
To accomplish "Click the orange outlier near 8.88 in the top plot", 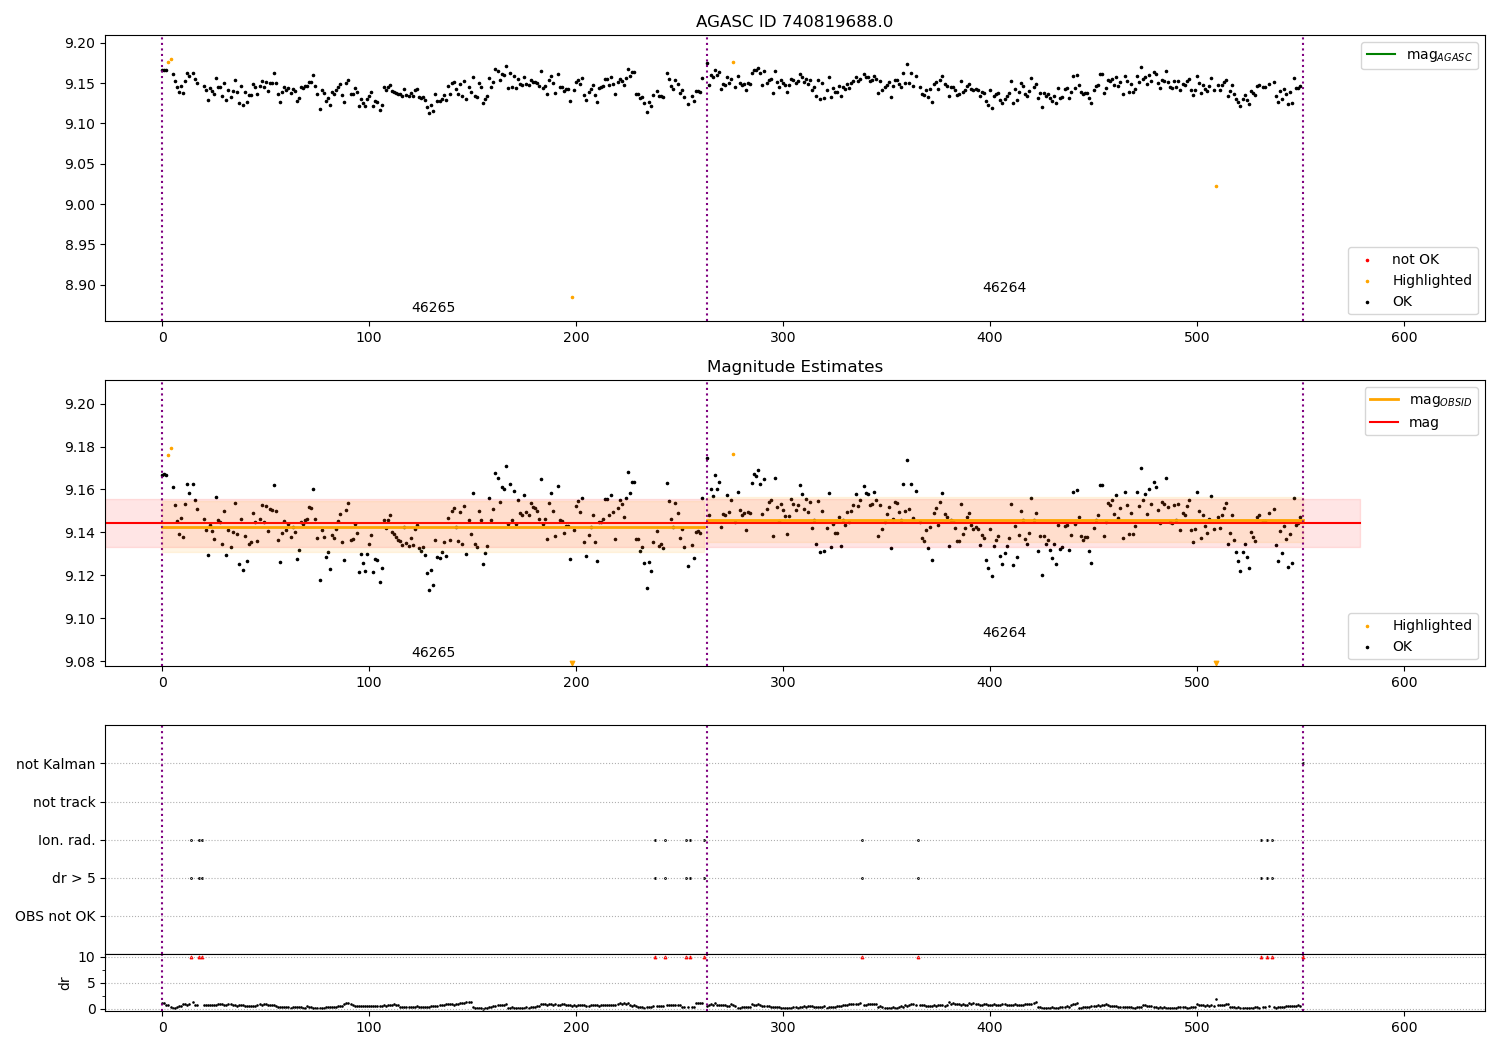I will (572, 297).
